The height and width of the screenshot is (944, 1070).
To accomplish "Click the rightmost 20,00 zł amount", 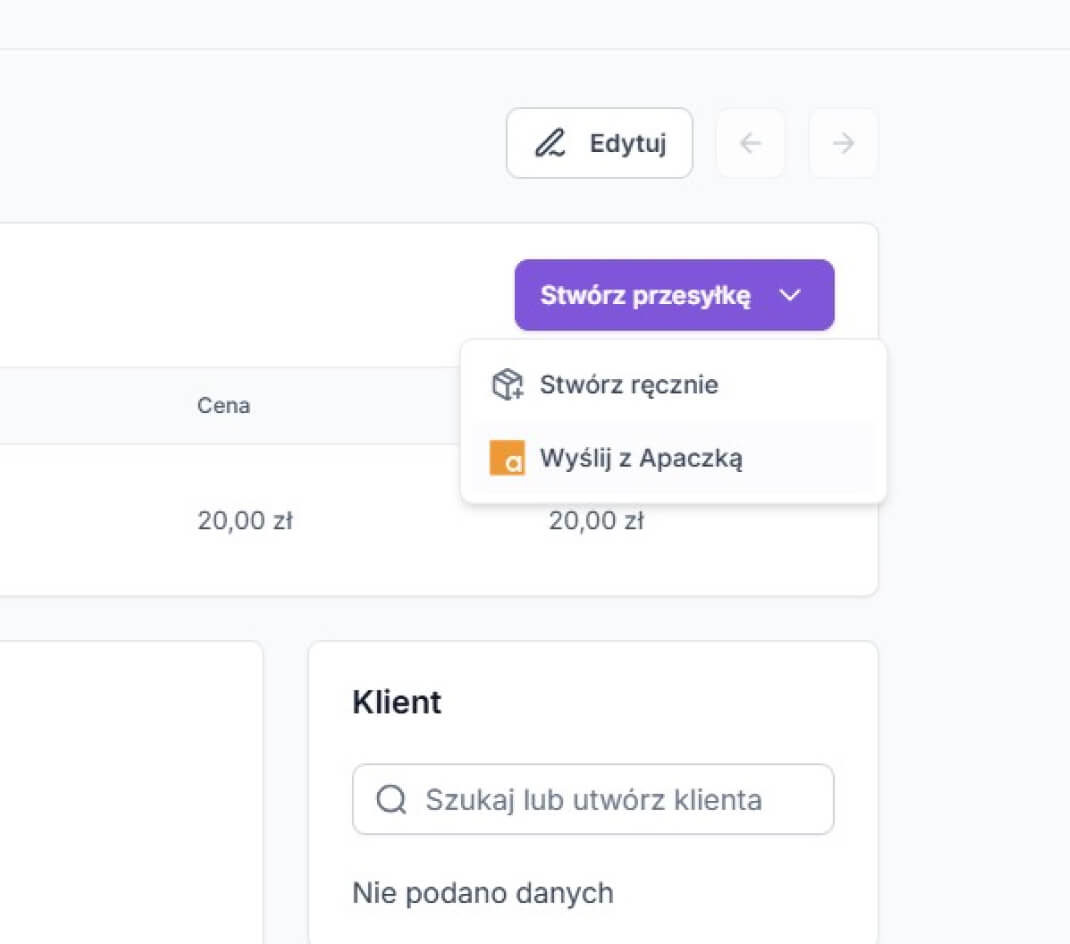I will pos(596,521).
